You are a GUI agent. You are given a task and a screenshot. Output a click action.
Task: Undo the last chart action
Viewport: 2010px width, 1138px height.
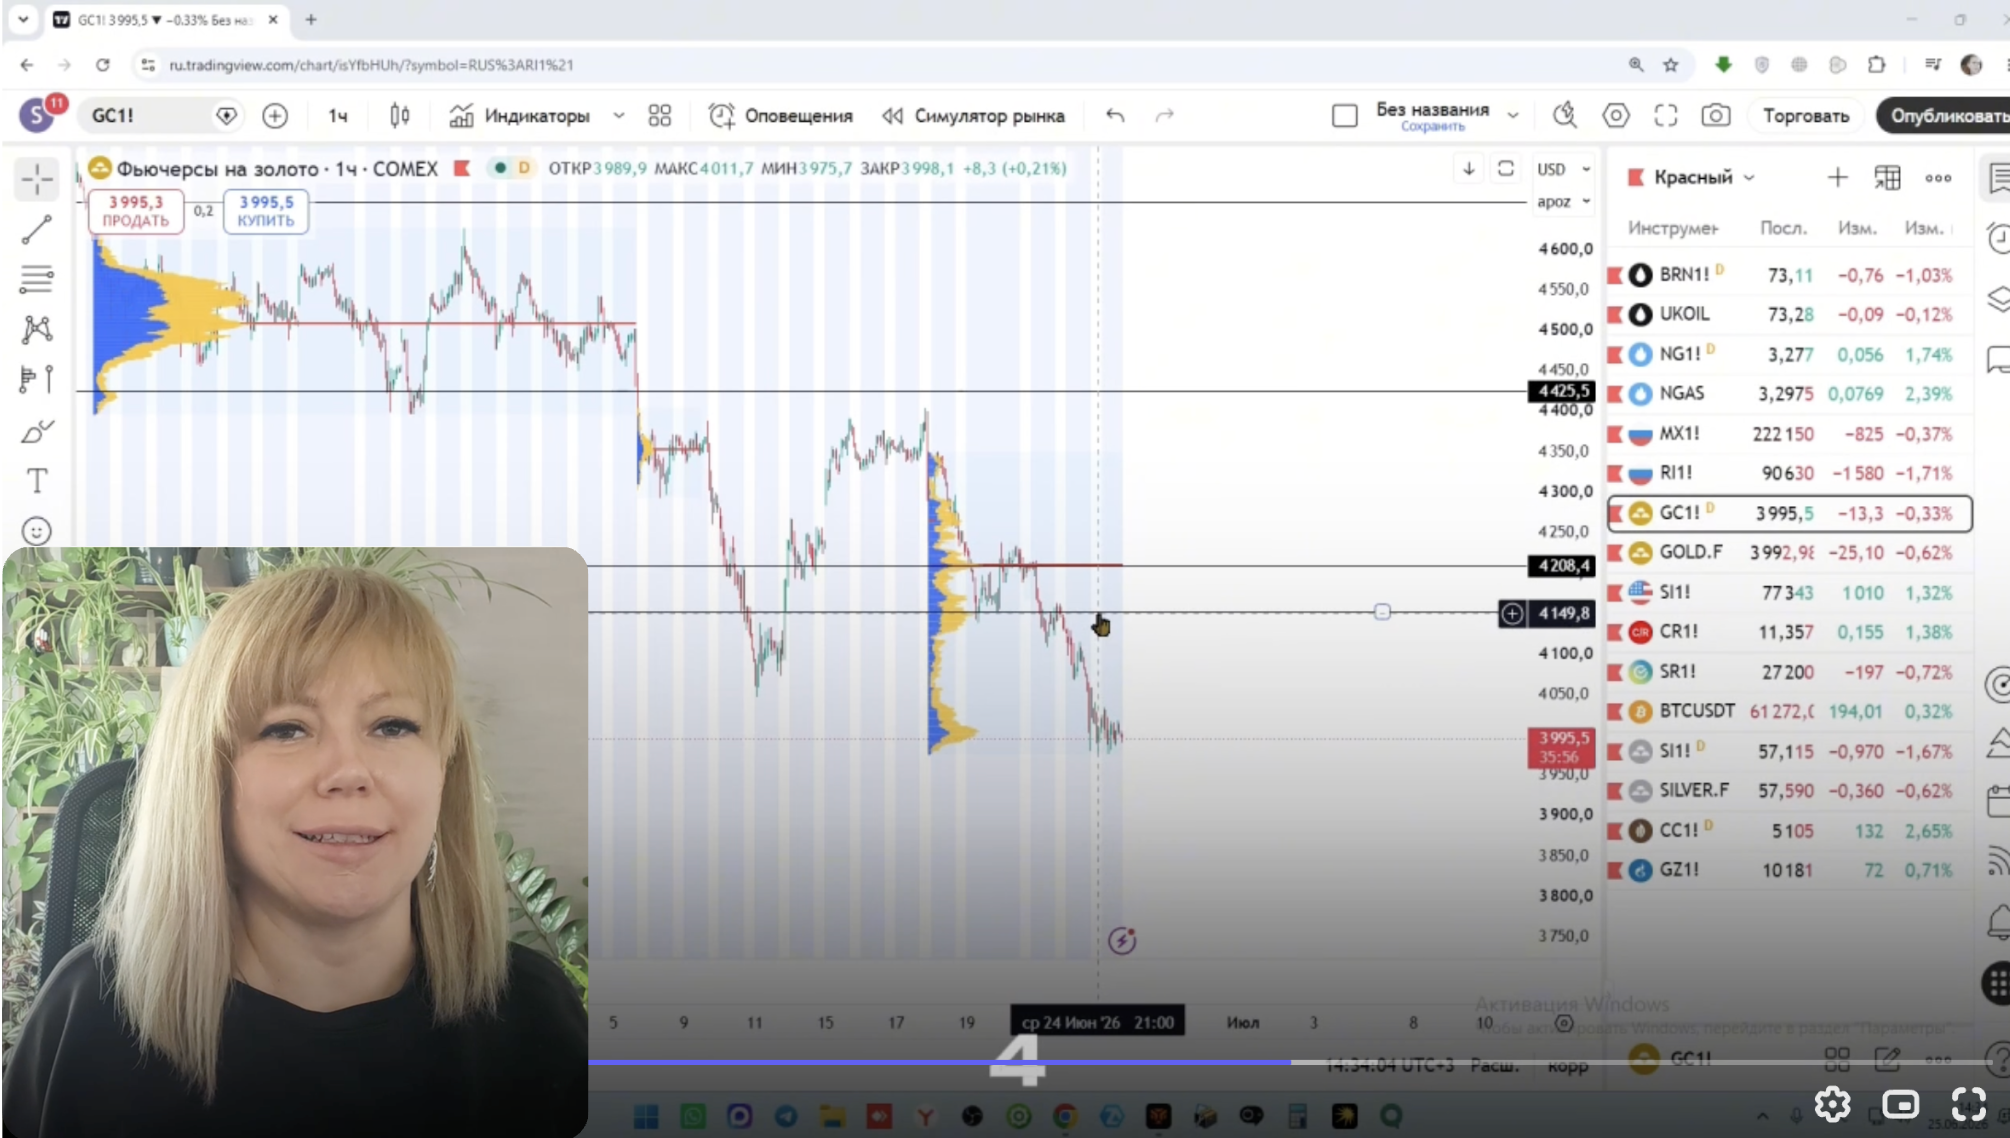point(1115,116)
